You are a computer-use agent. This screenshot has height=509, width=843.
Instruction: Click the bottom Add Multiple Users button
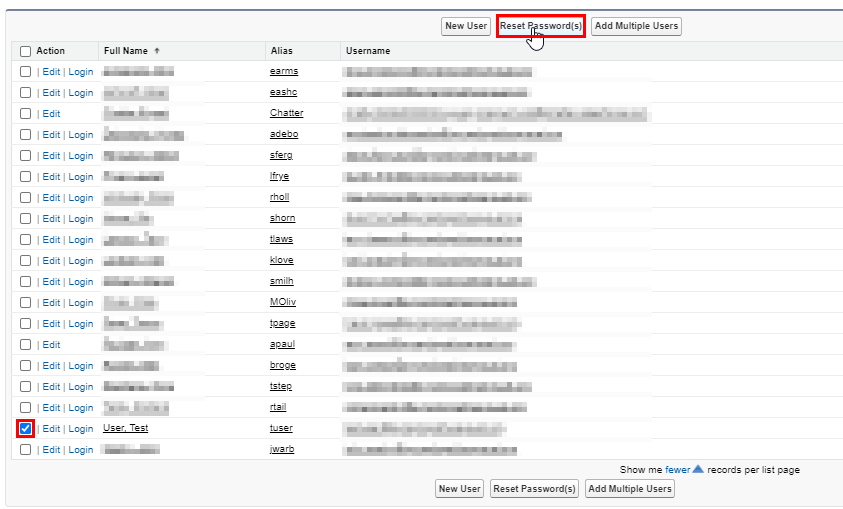coord(630,489)
